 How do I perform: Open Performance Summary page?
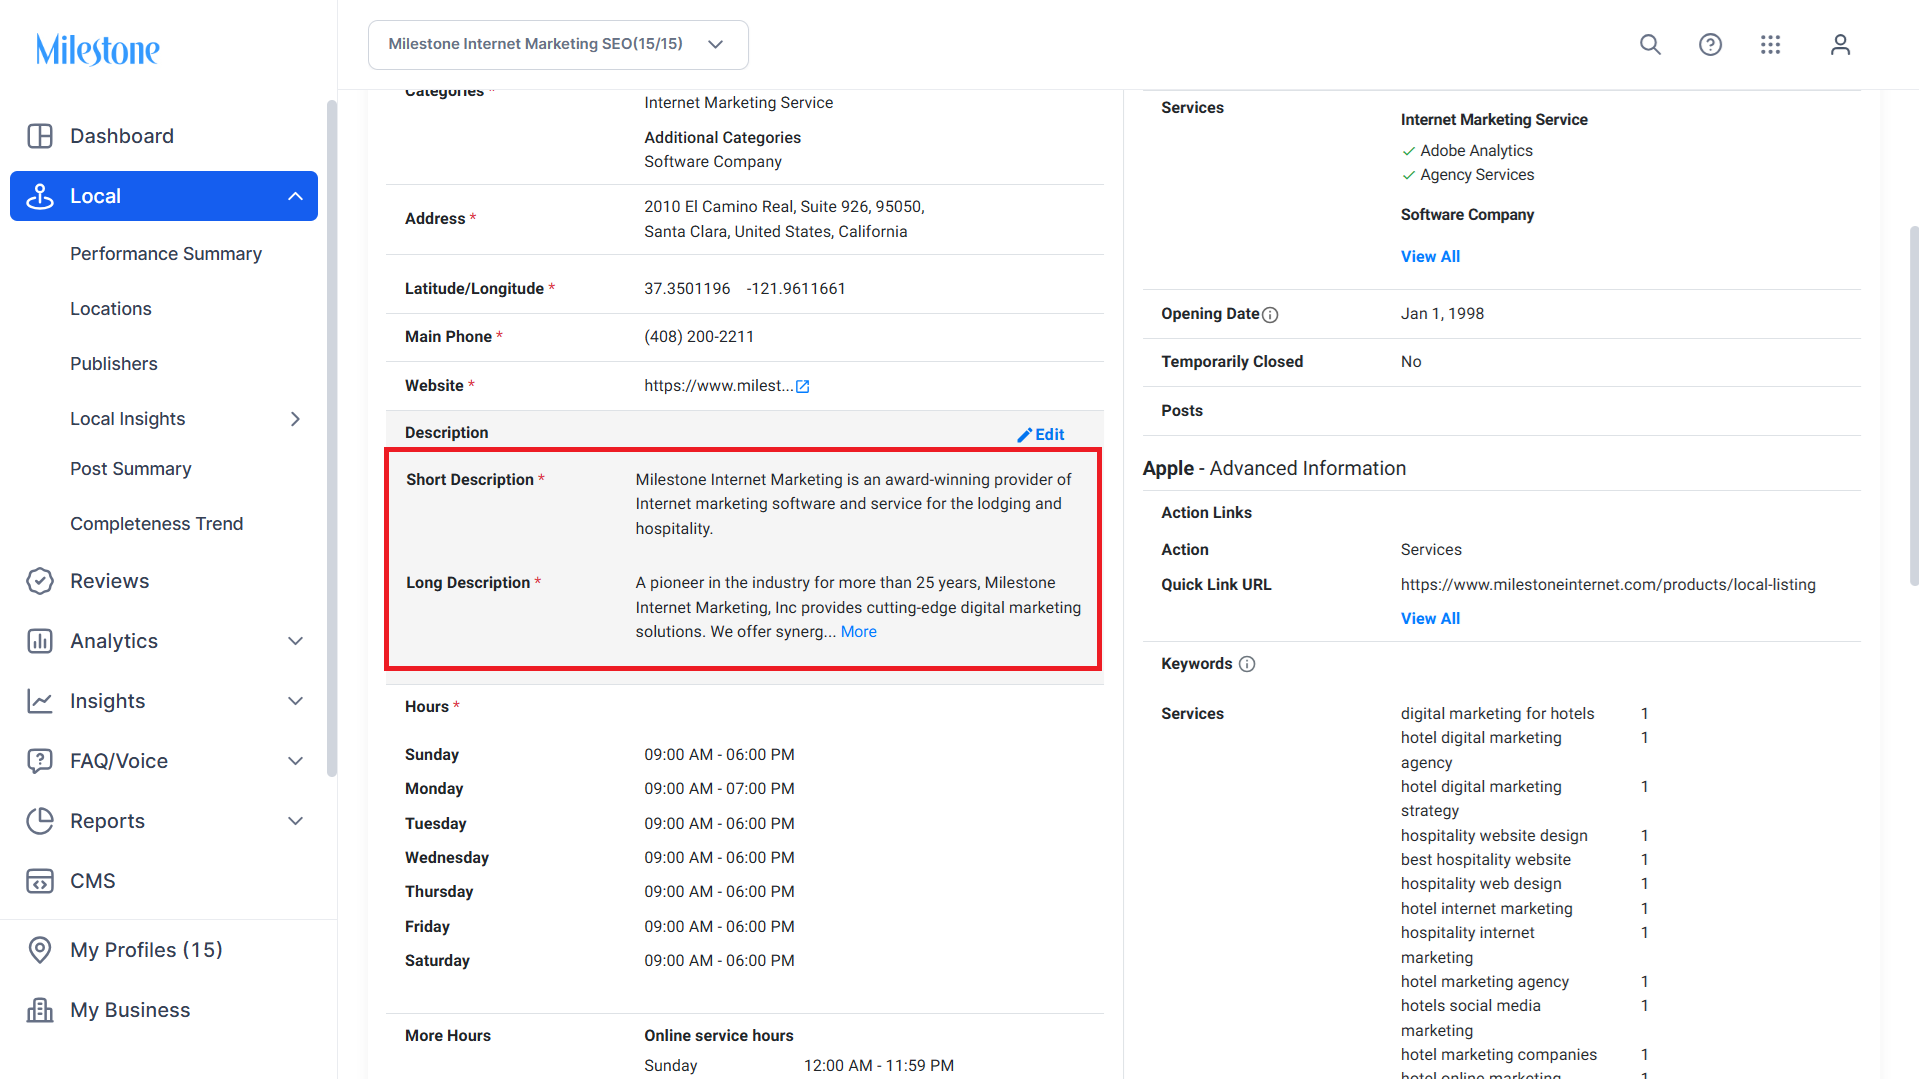pos(166,254)
